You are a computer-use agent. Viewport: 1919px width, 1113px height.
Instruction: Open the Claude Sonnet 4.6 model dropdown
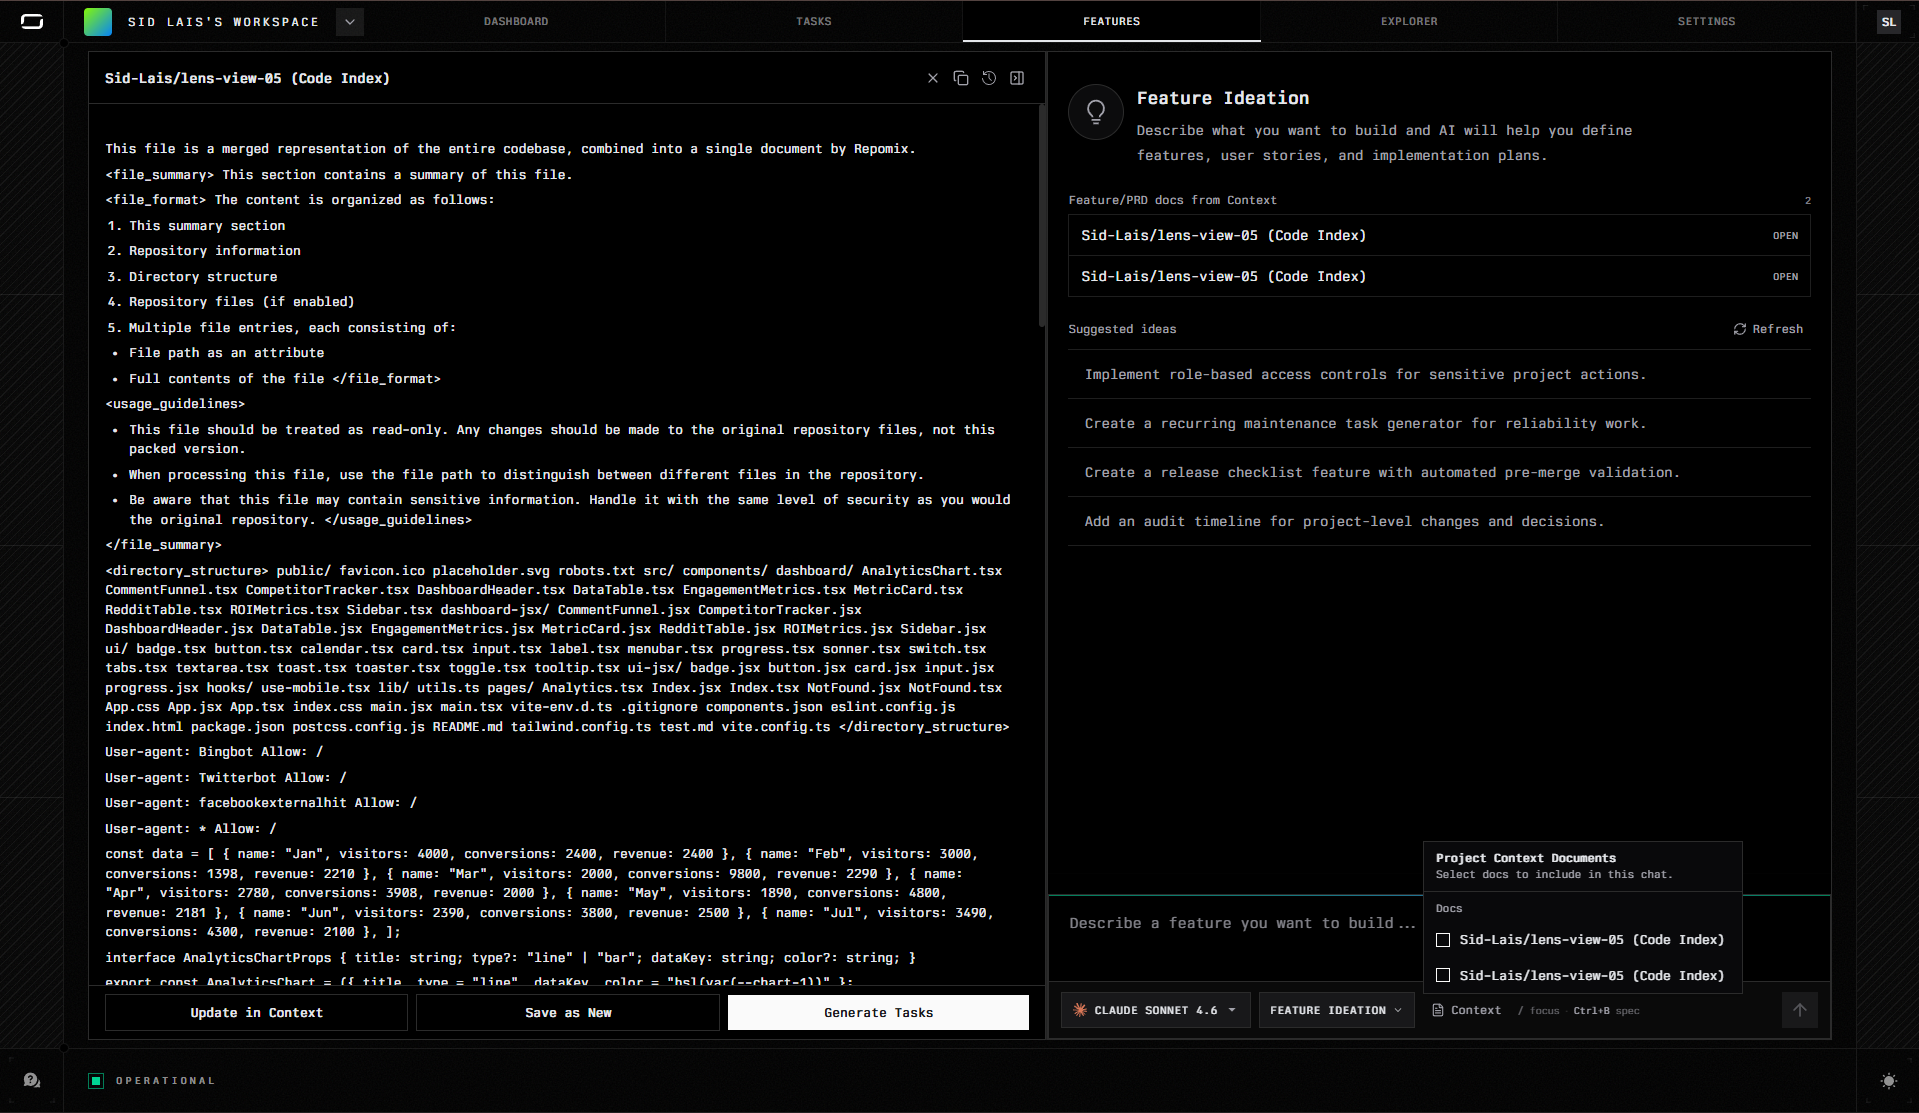[x=1155, y=1010]
